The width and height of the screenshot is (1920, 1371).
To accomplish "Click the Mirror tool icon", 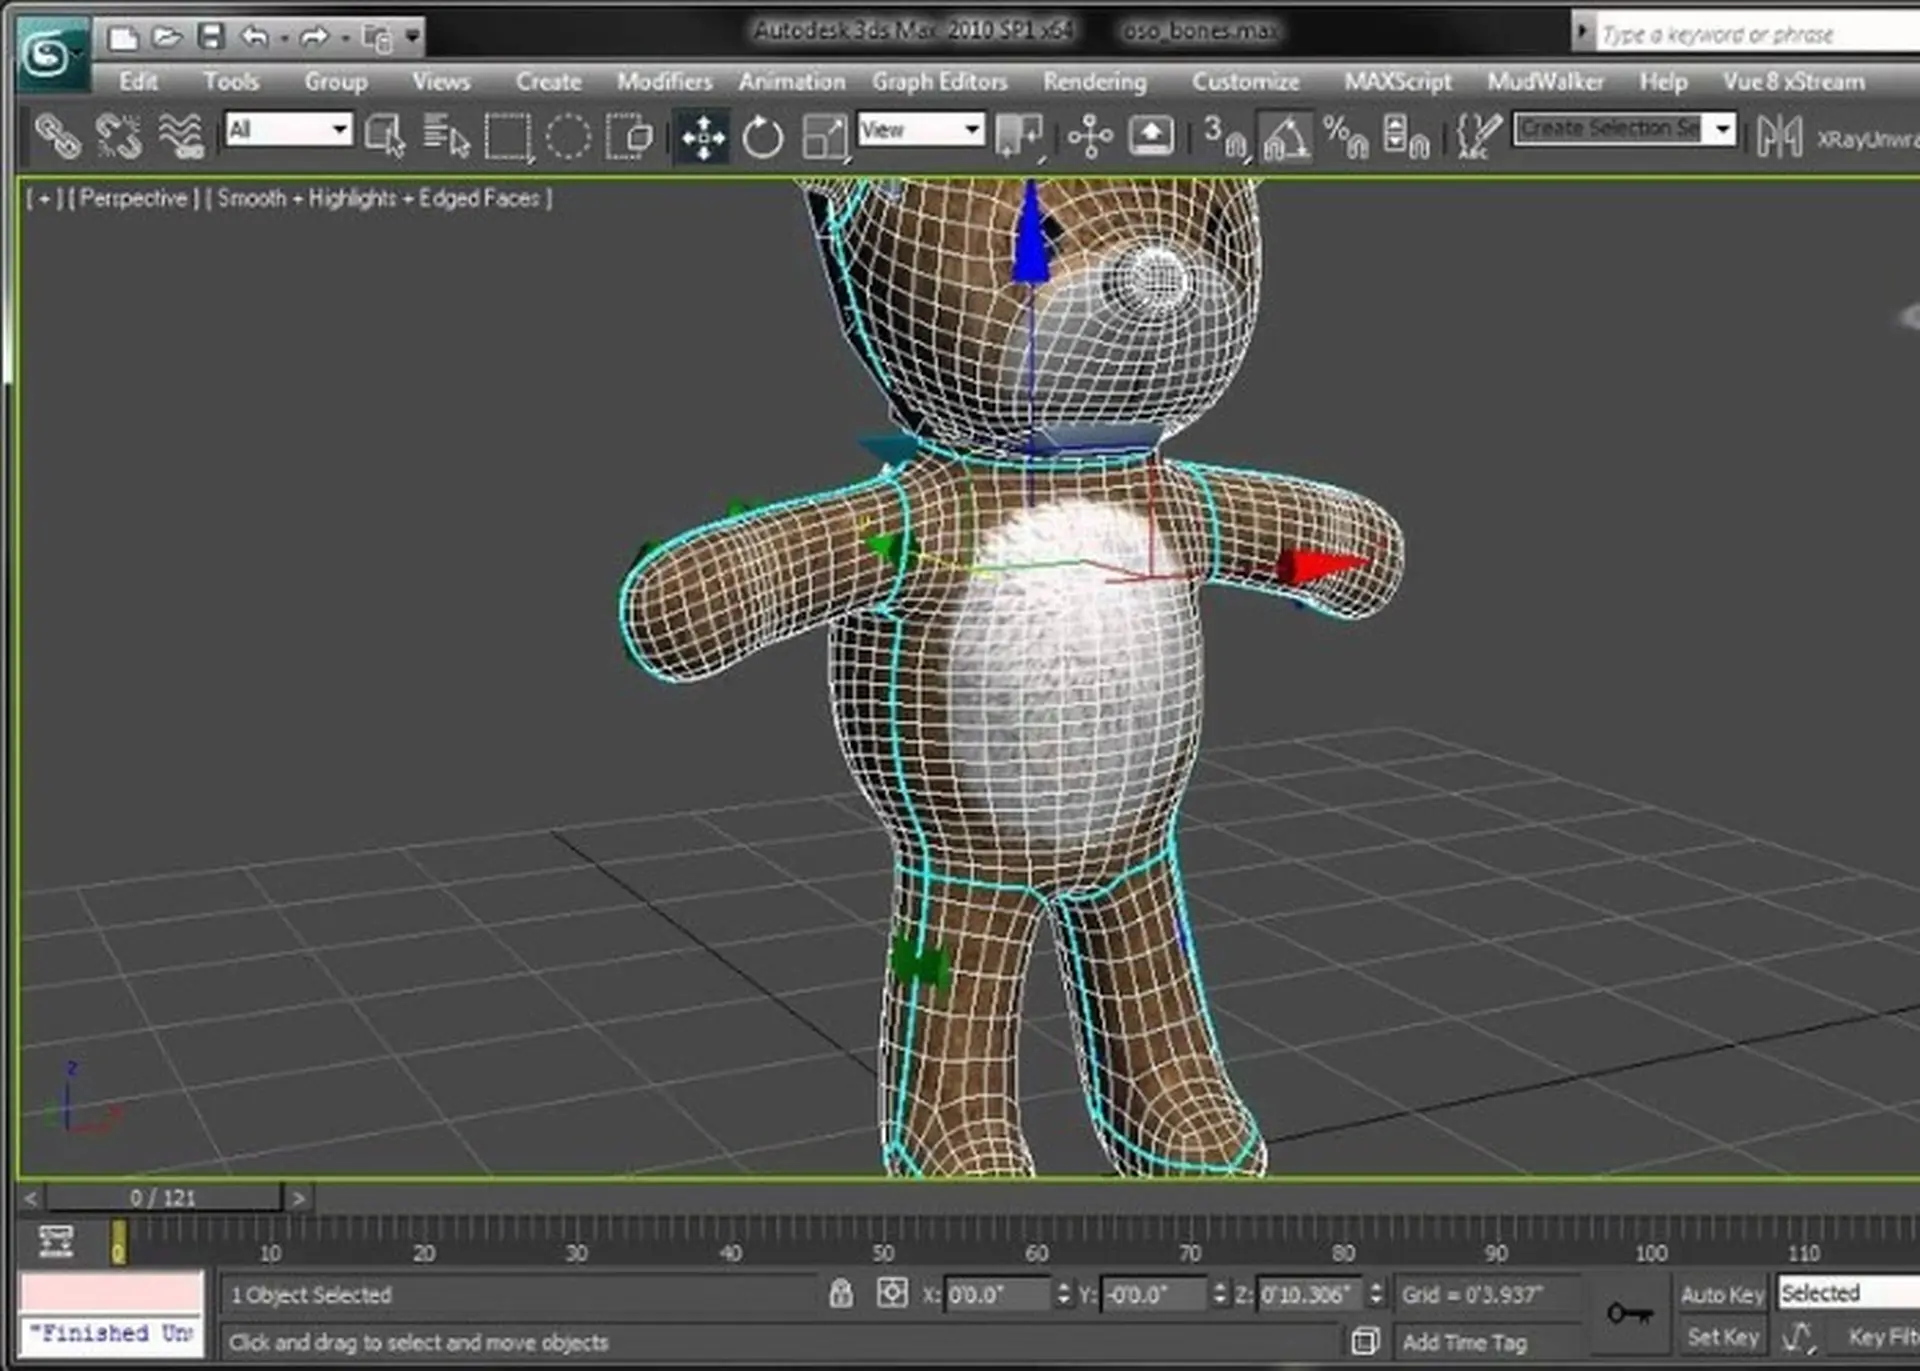I will point(1779,136).
